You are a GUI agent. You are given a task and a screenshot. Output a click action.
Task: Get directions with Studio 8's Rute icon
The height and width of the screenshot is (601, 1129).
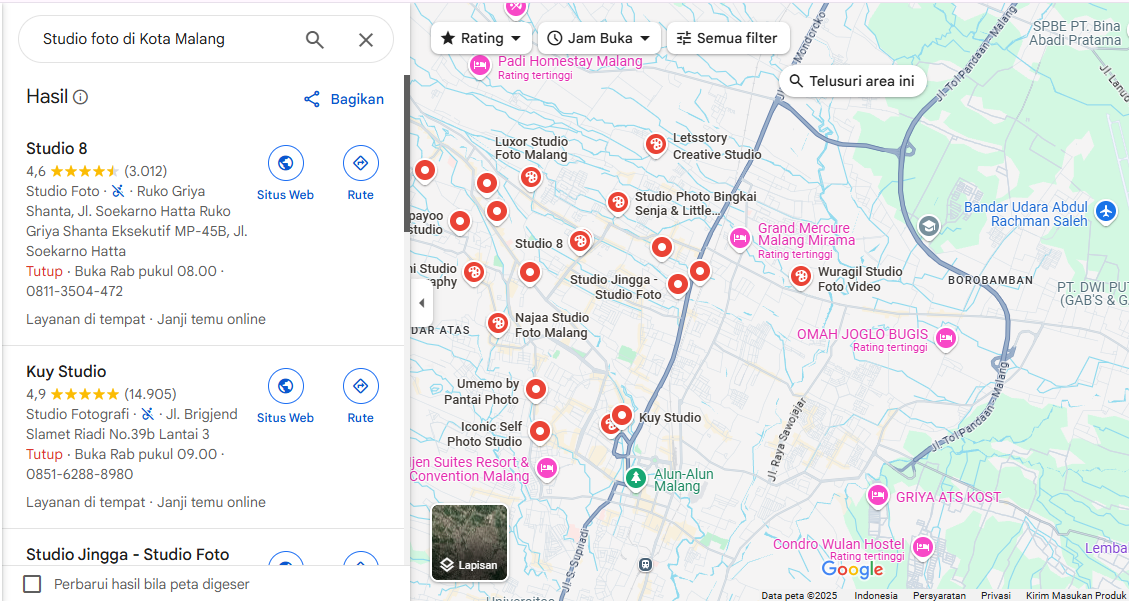tap(361, 163)
